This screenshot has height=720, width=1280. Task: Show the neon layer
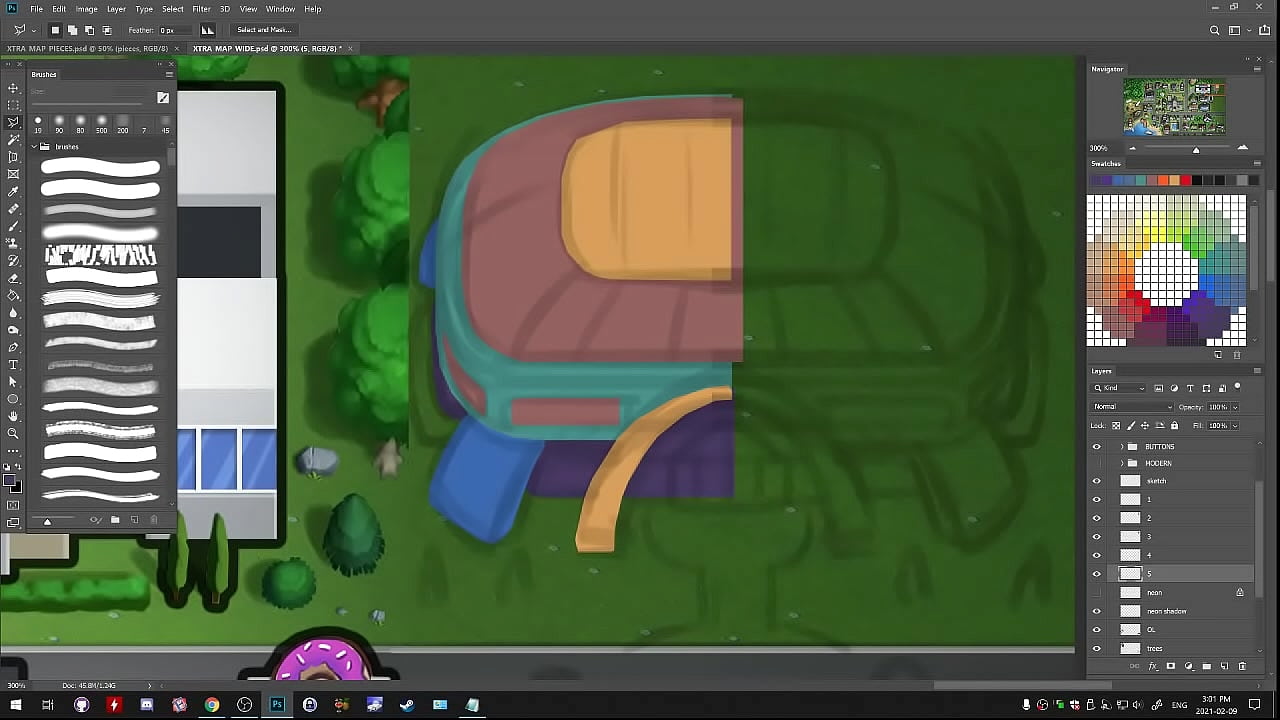point(1096,592)
